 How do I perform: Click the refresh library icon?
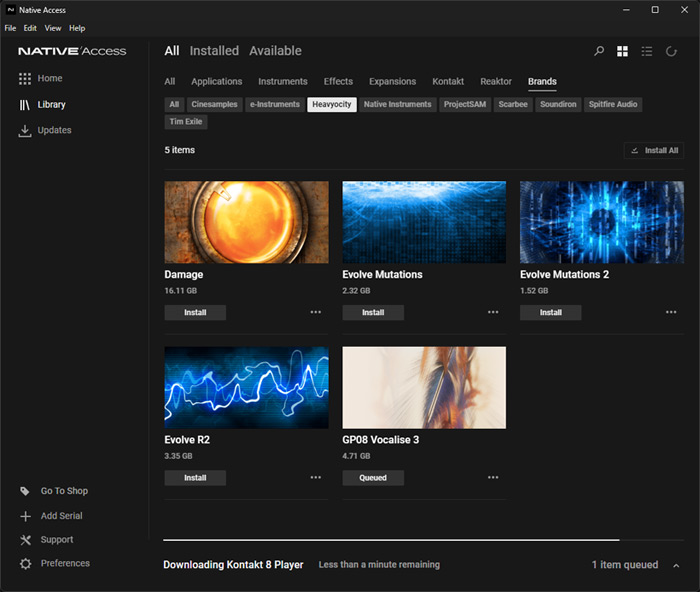(672, 51)
